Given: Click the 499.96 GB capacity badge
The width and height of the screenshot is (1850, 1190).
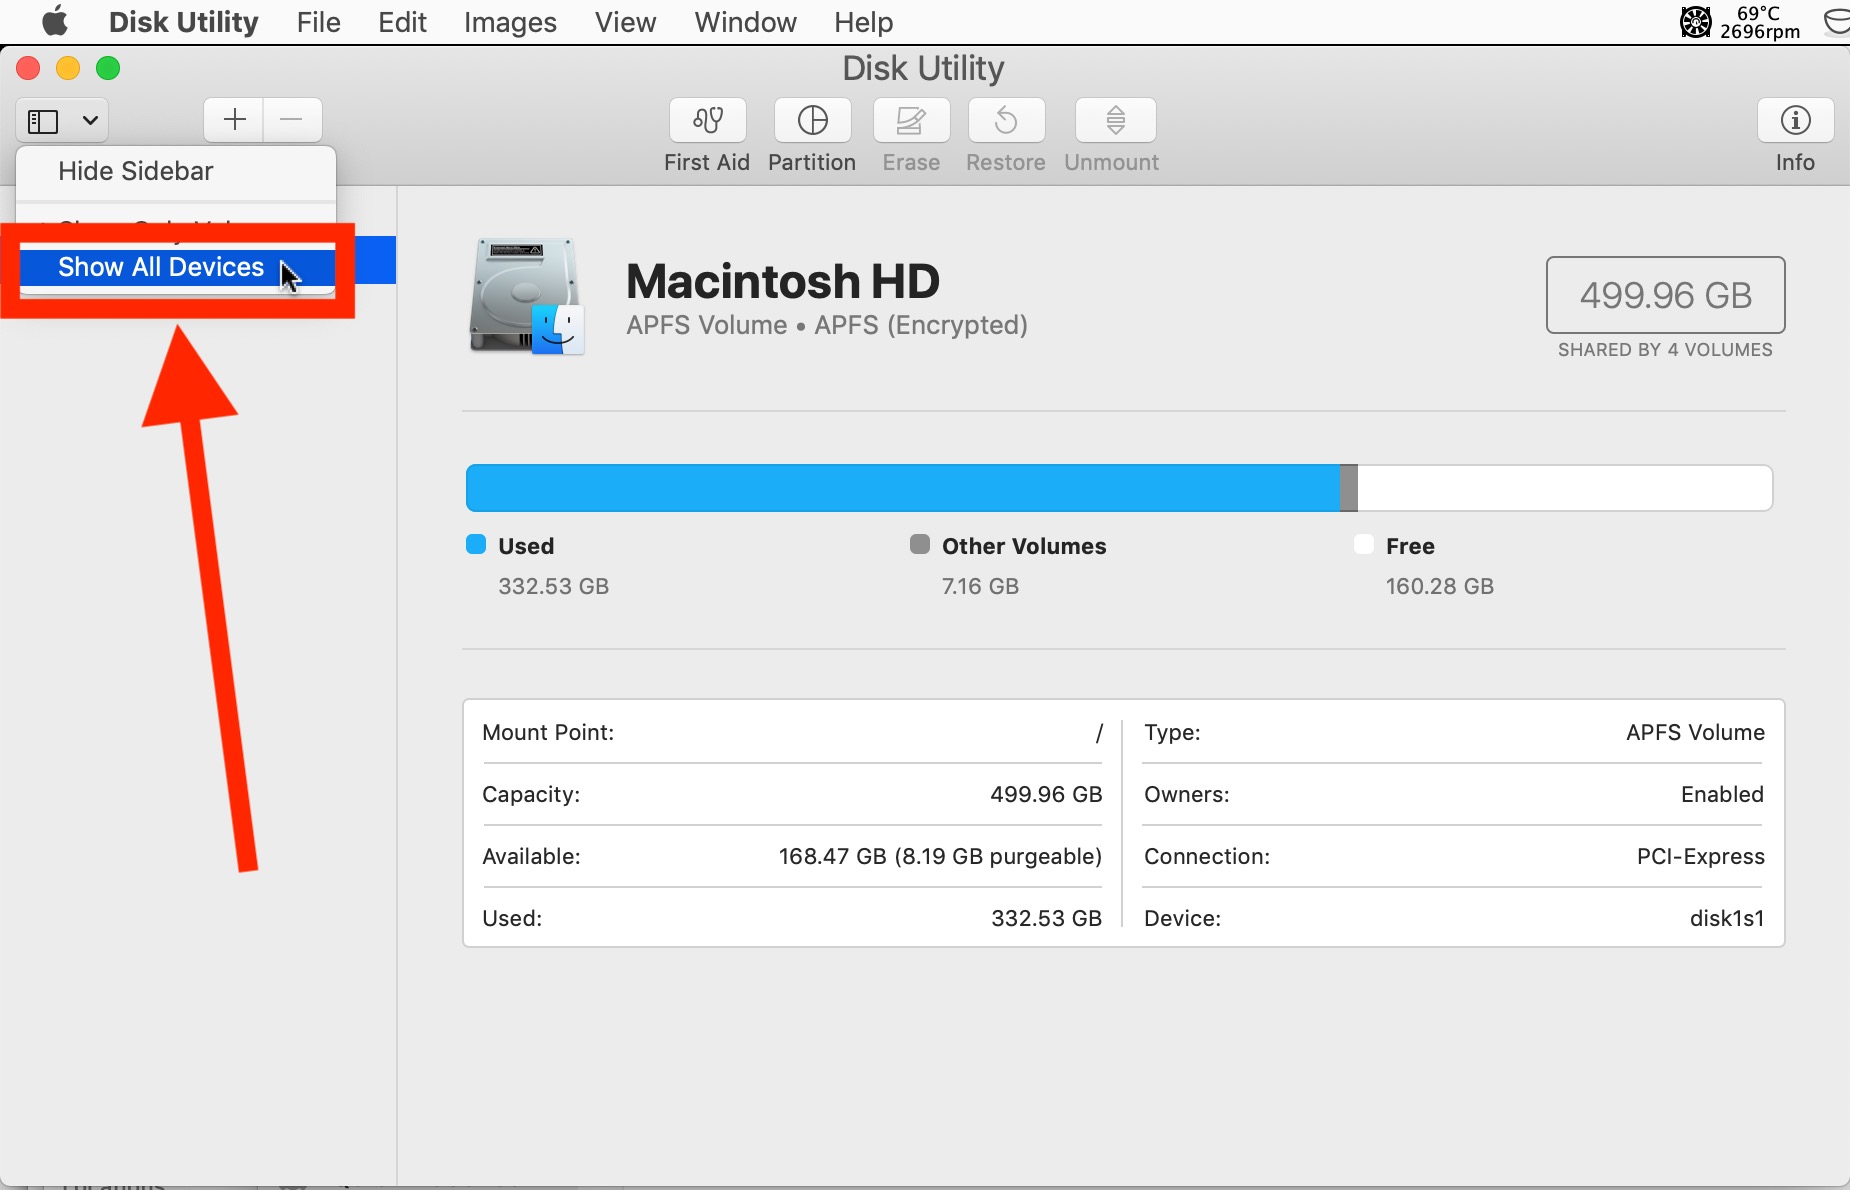Looking at the screenshot, I should (x=1664, y=295).
